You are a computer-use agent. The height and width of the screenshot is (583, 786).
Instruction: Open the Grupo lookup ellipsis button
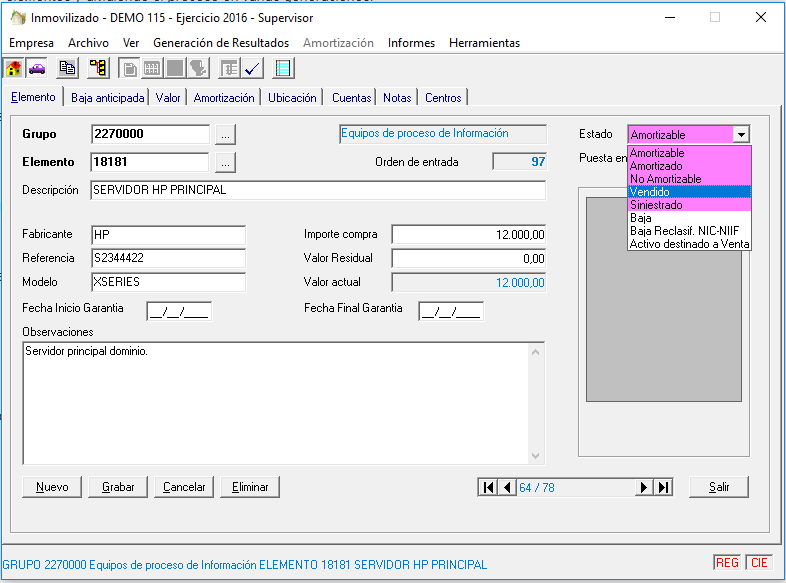click(x=225, y=134)
